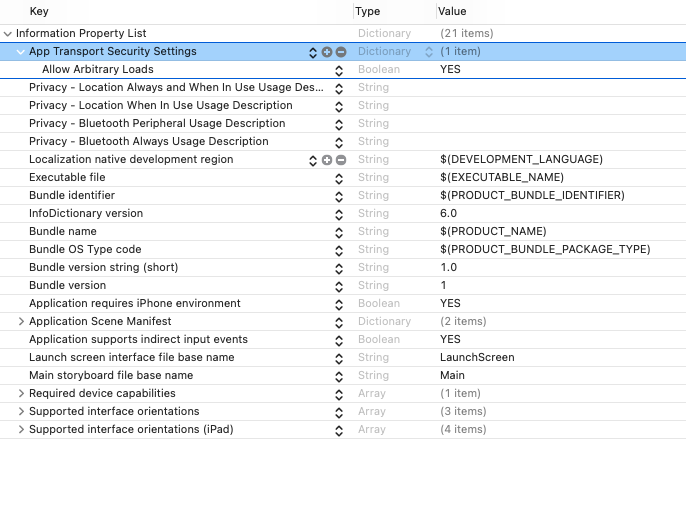The image size is (686, 521).
Task: Select the (21 items) root value
Action: pos(467,34)
